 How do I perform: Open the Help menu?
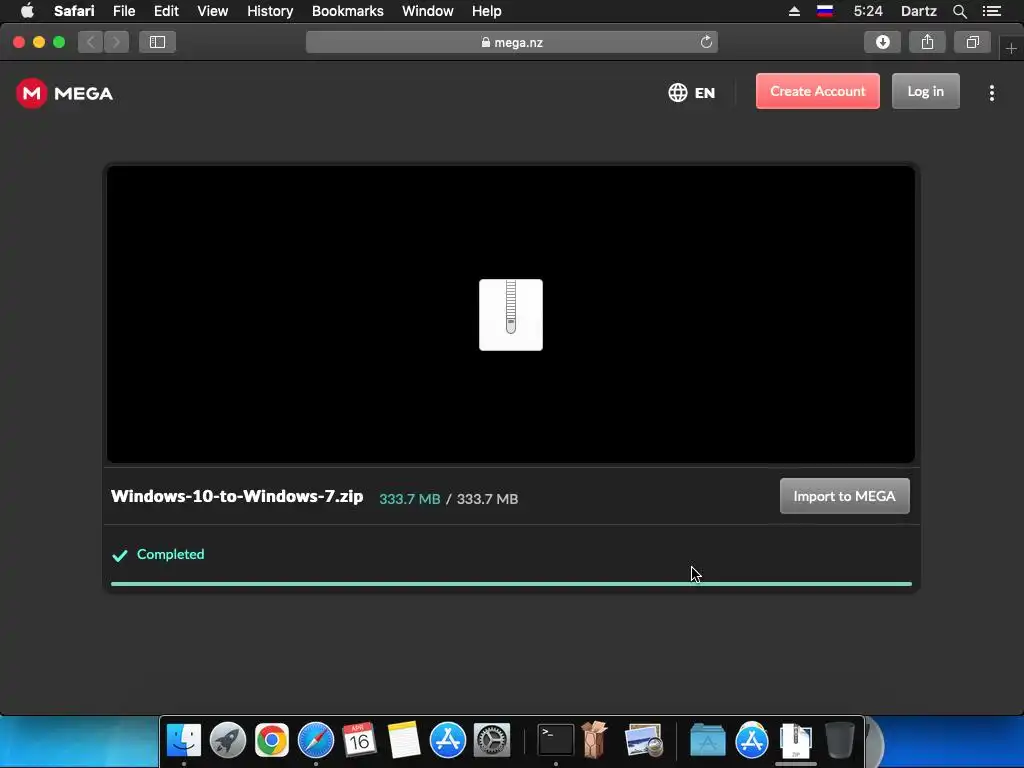click(x=487, y=11)
